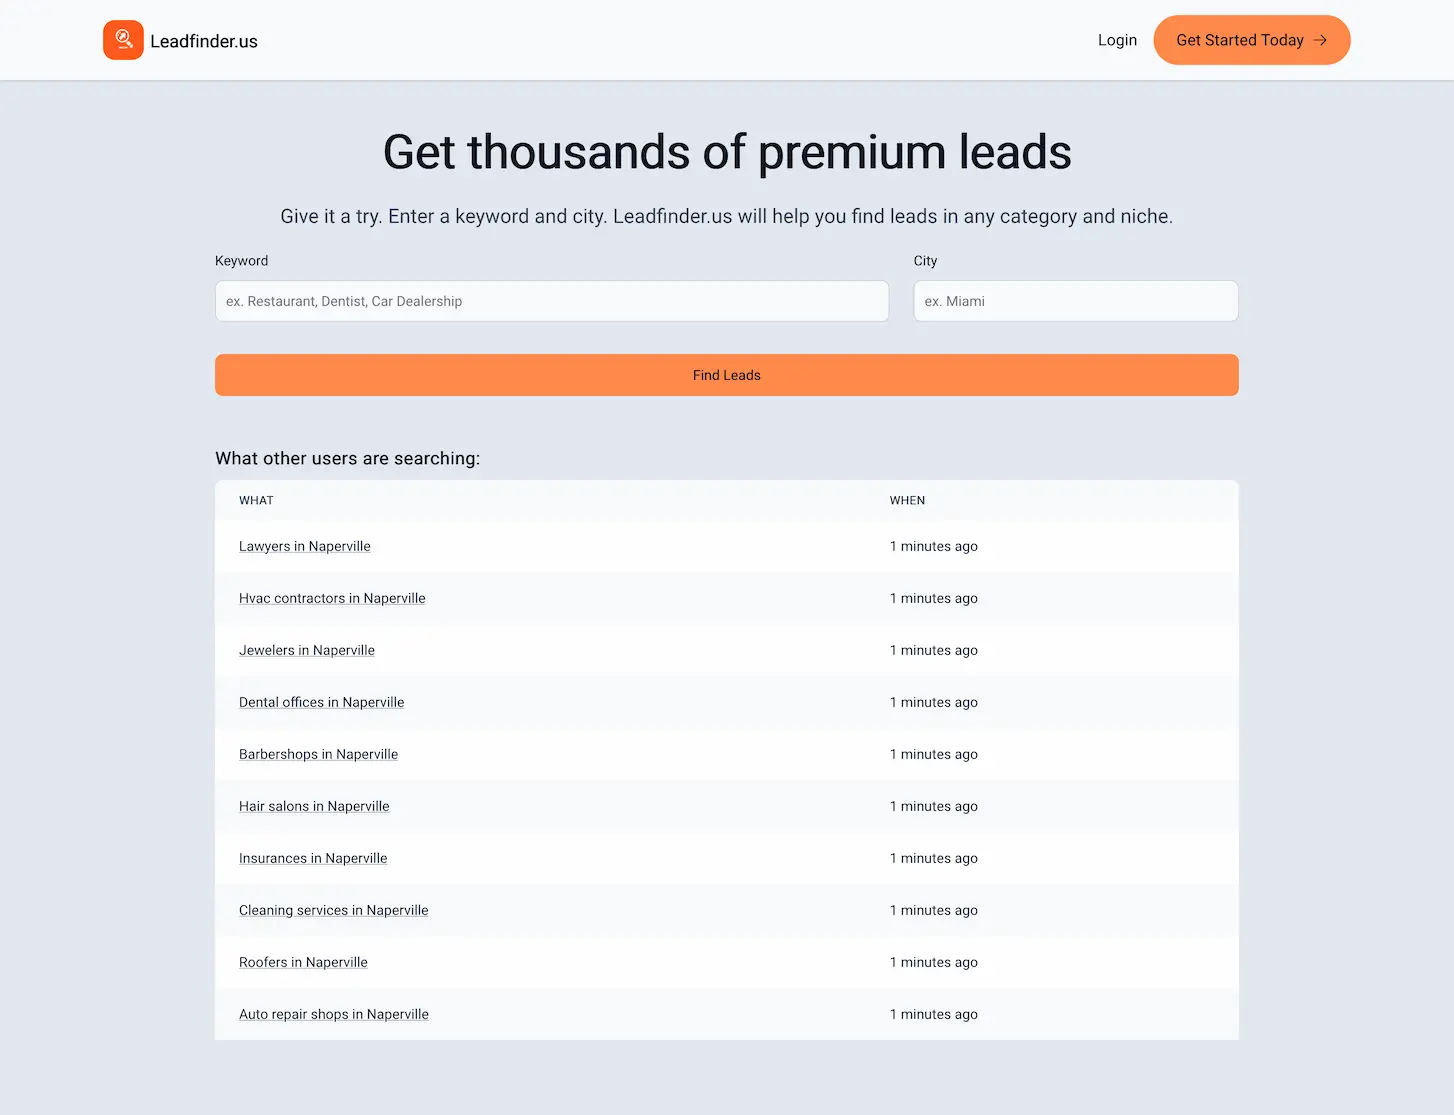Open the Hvac contractors in Naperville link

click(331, 598)
